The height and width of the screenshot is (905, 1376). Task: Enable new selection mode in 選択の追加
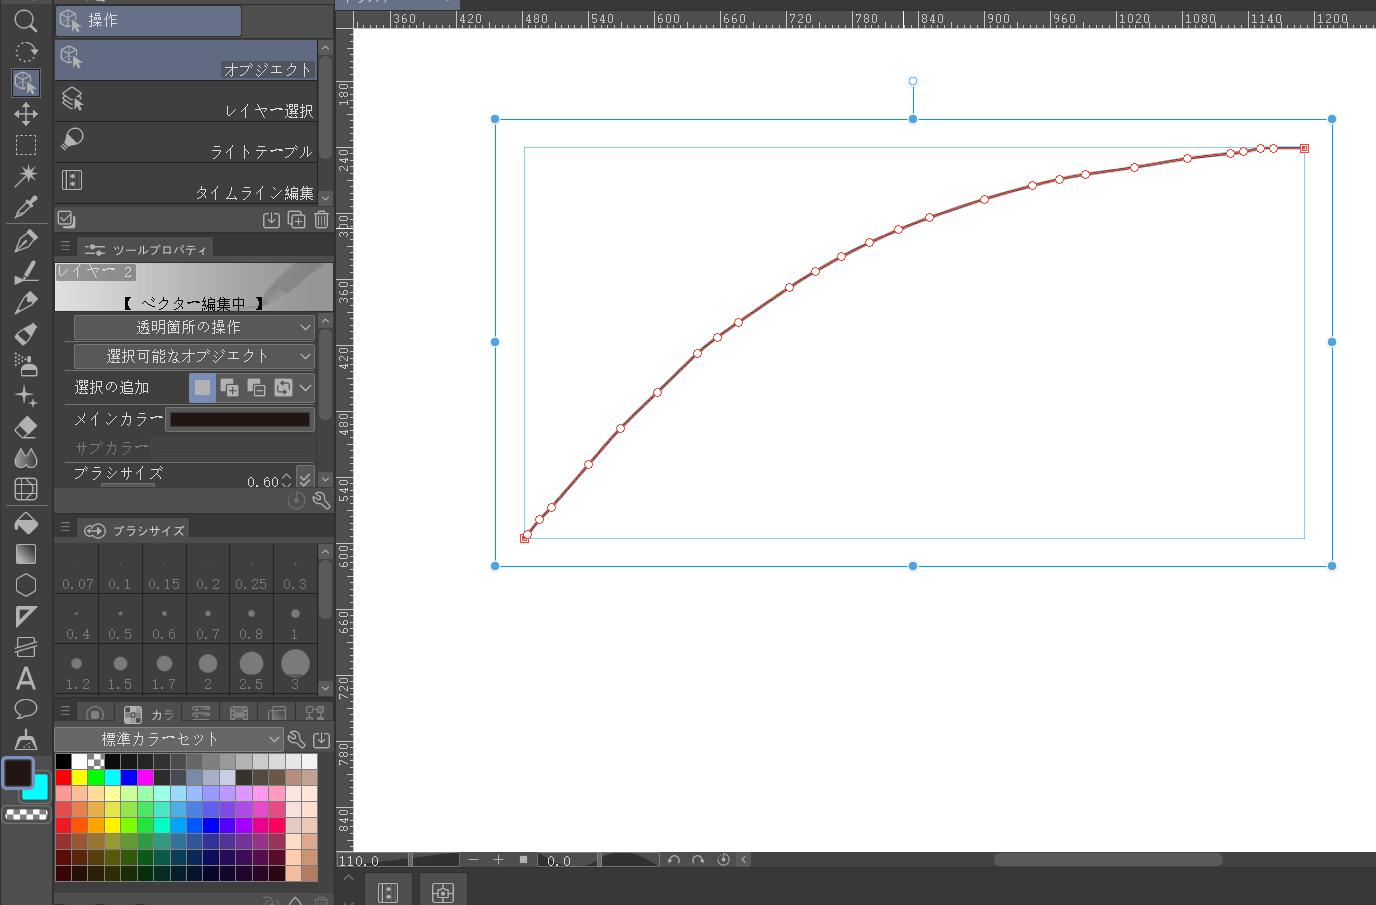click(x=203, y=387)
